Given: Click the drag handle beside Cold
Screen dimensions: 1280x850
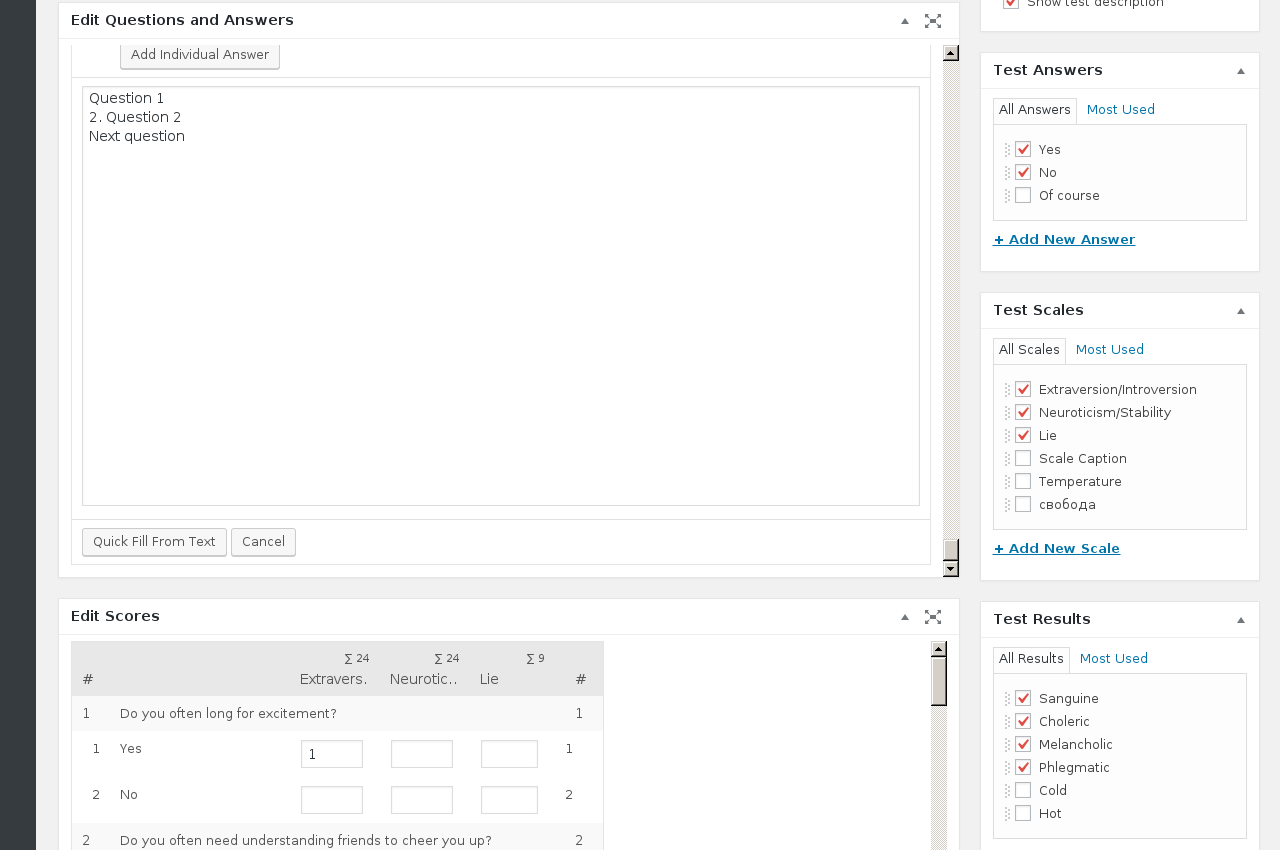Looking at the screenshot, I should coord(1007,791).
